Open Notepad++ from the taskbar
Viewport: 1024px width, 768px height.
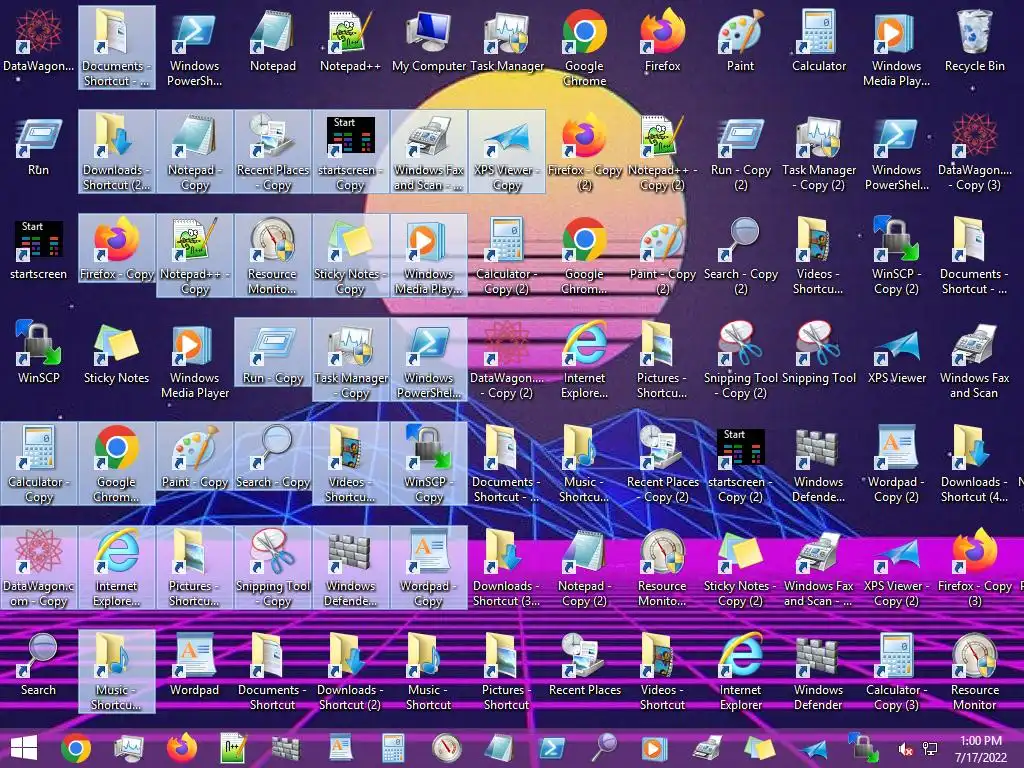(233, 748)
